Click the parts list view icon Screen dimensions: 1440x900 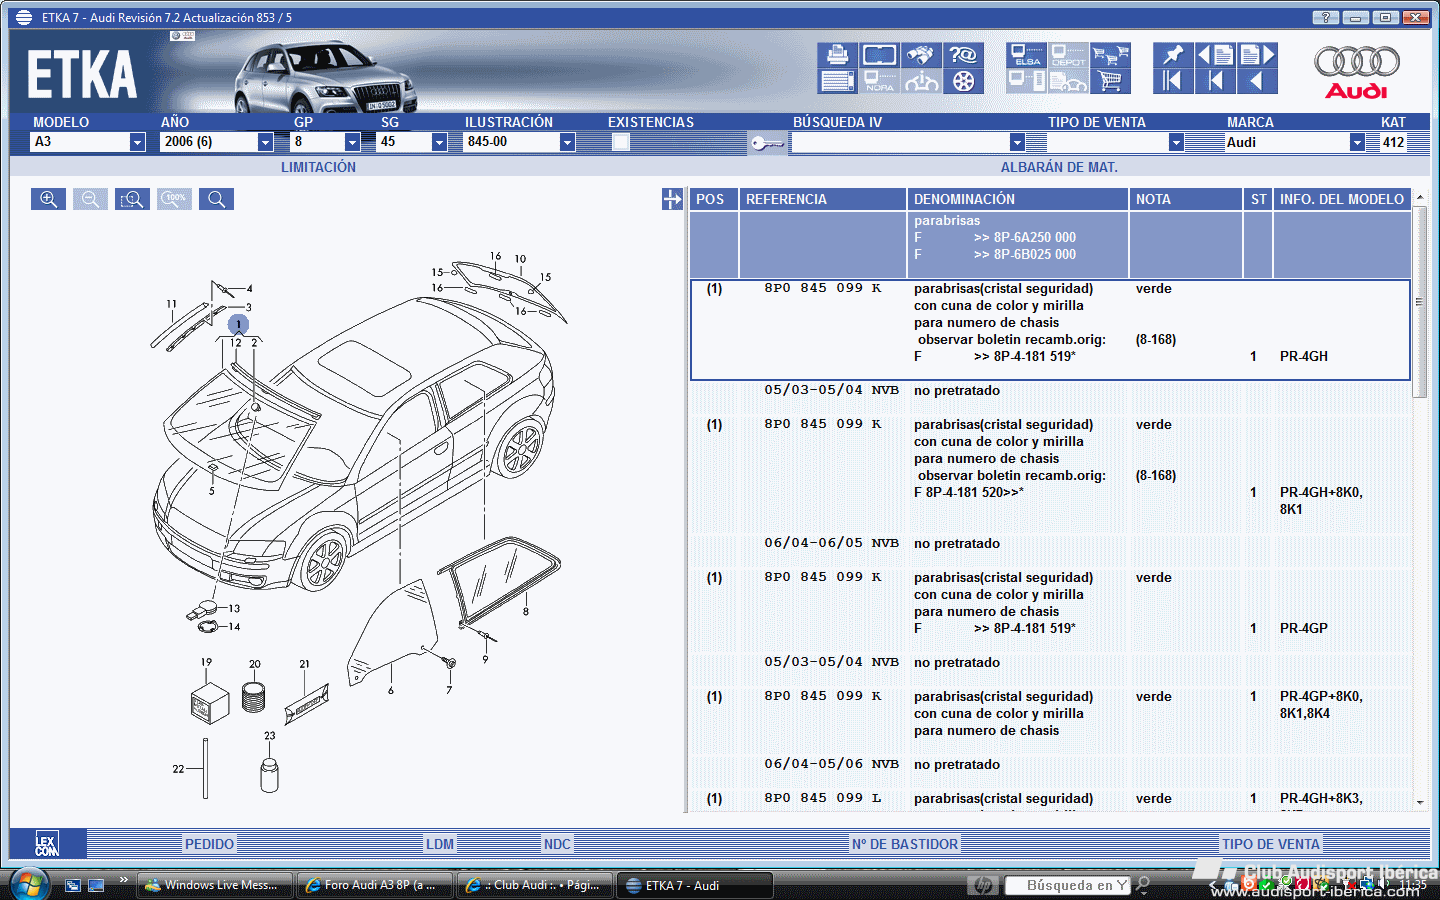pos(837,81)
